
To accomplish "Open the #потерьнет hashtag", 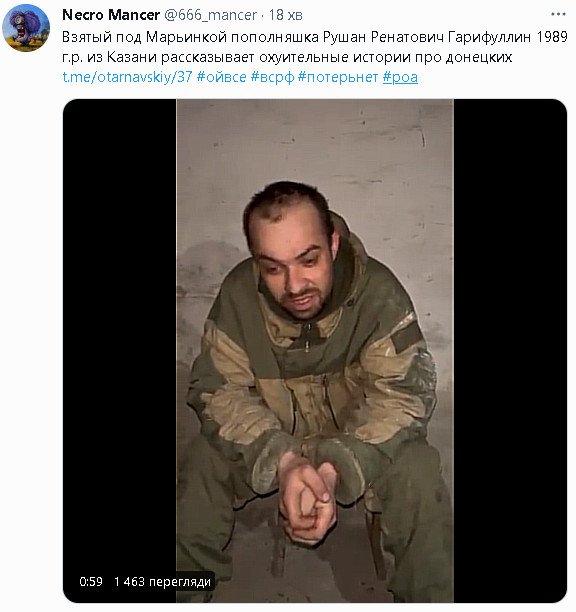I will (338, 77).
